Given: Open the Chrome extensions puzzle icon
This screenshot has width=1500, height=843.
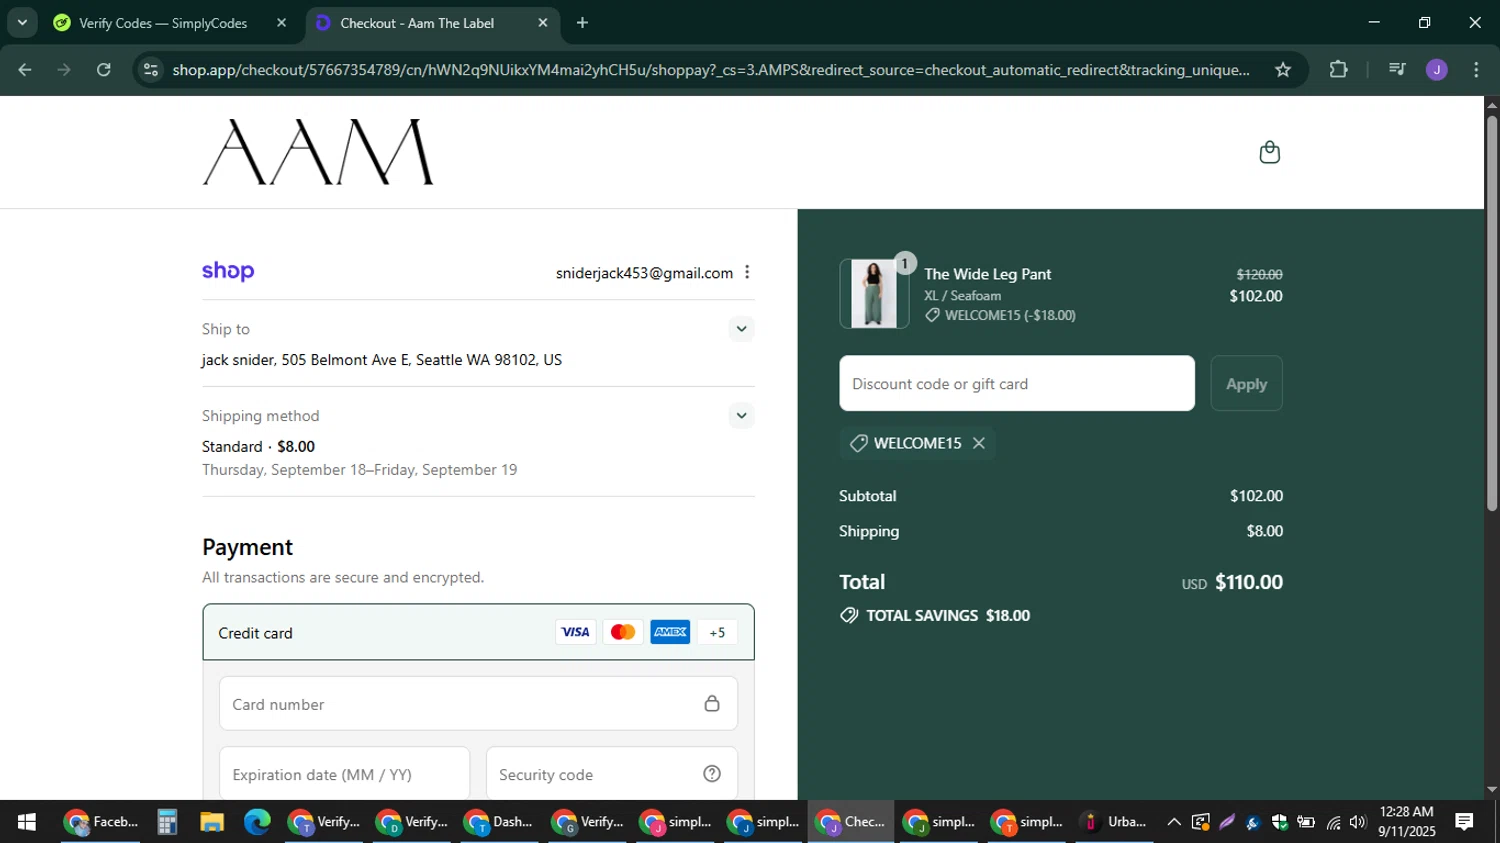Looking at the screenshot, I should (1338, 70).
